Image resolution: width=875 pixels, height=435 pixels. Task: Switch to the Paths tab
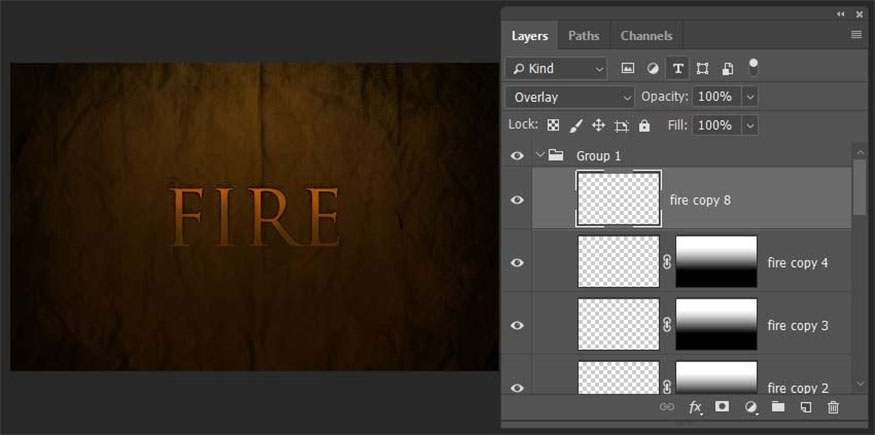point(583,36)
